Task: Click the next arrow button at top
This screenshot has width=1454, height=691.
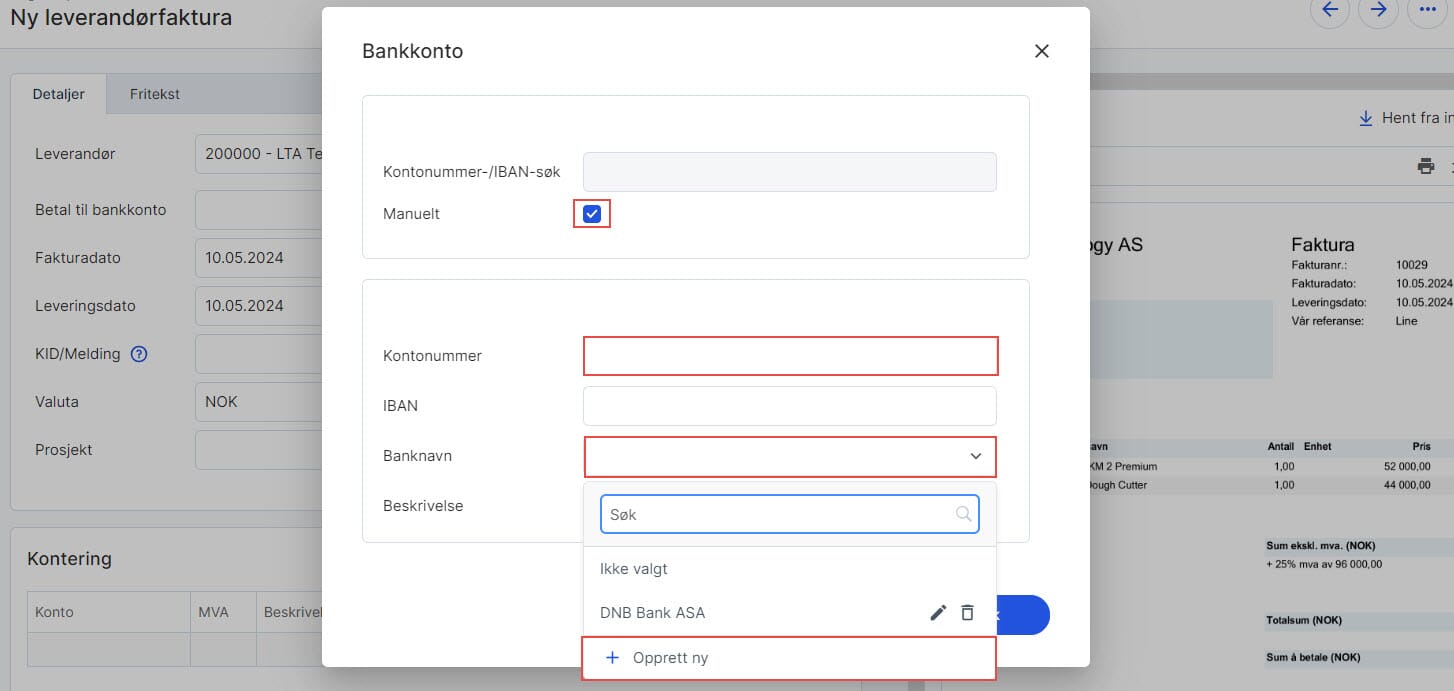Action: click(x=1378, y=10)
